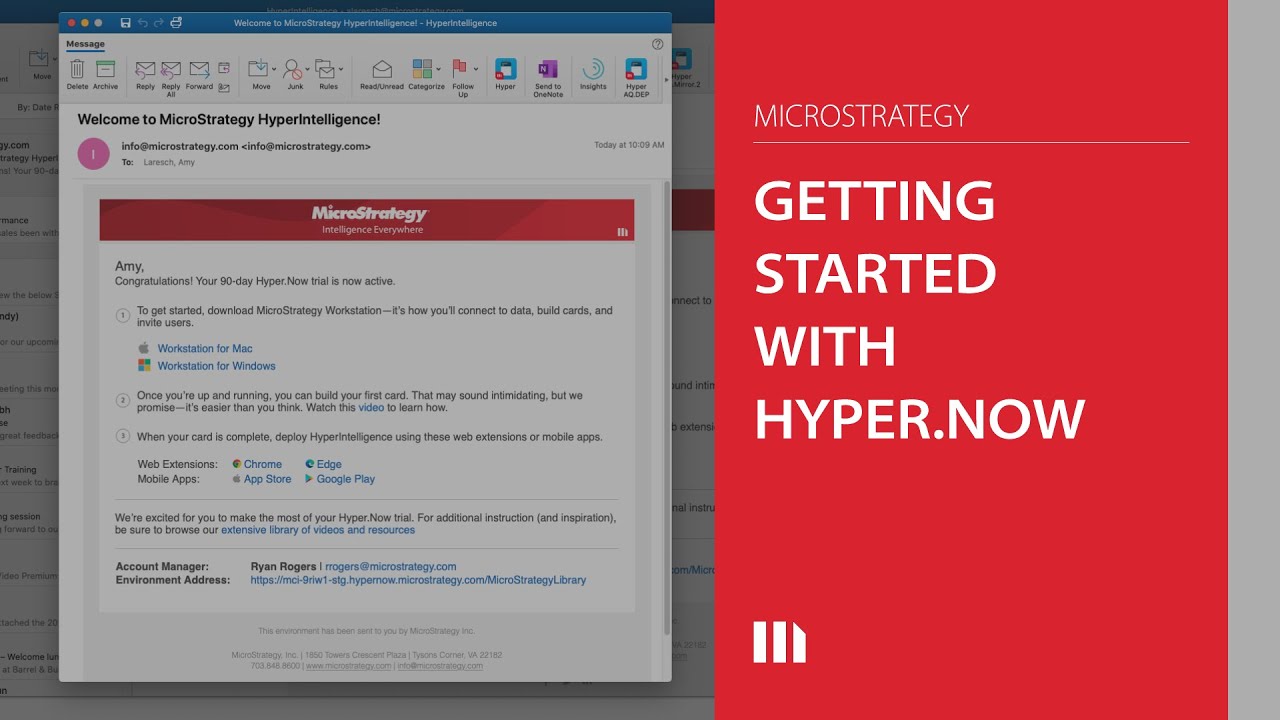
Task: Open the Google Play link
Action: (346, 479)
